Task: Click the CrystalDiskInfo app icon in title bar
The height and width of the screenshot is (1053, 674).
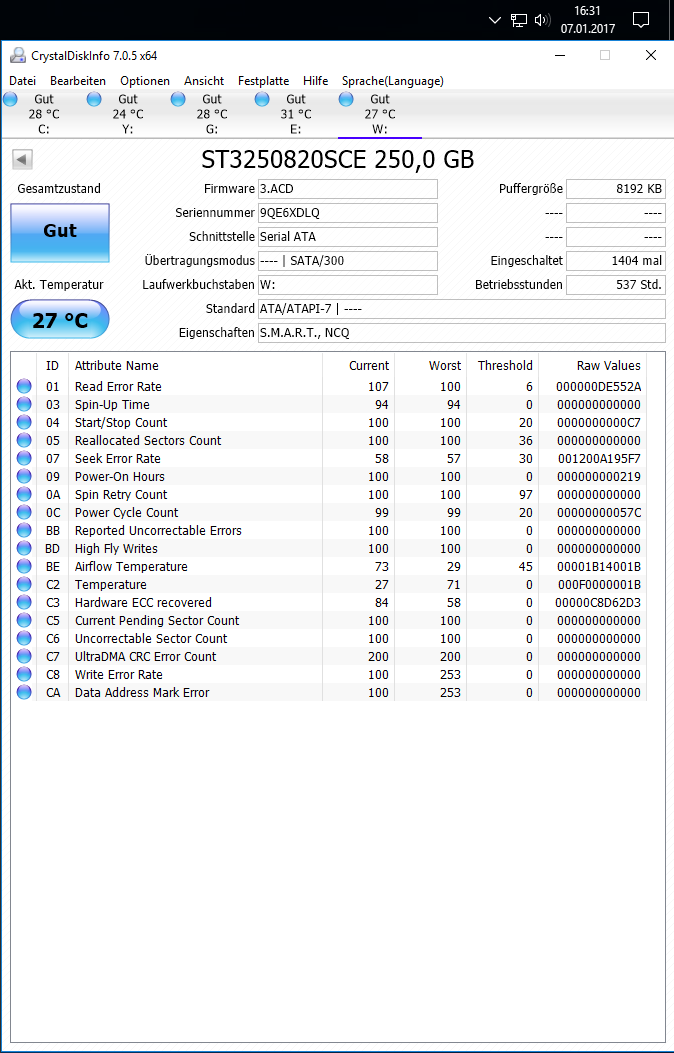Action: pos(18,56)
